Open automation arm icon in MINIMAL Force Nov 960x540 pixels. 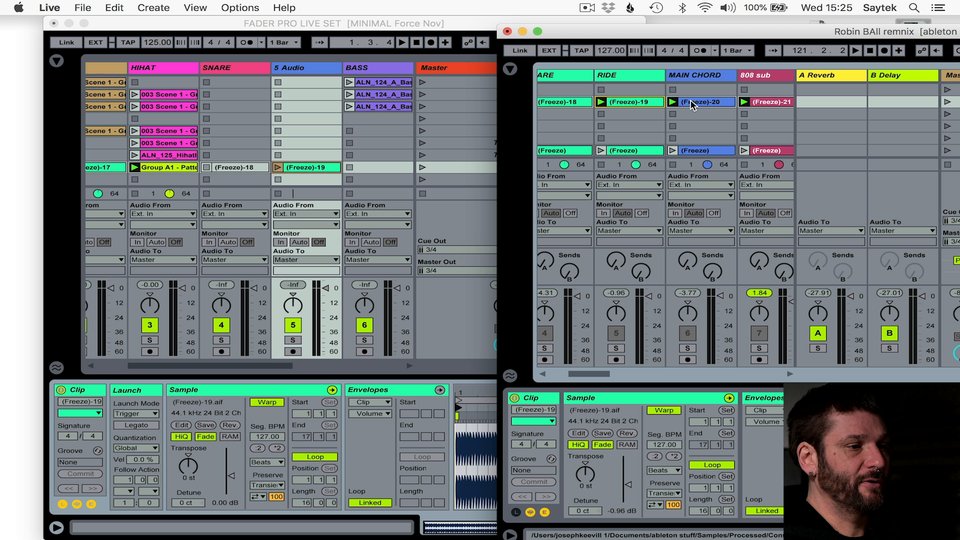[468, 42]
